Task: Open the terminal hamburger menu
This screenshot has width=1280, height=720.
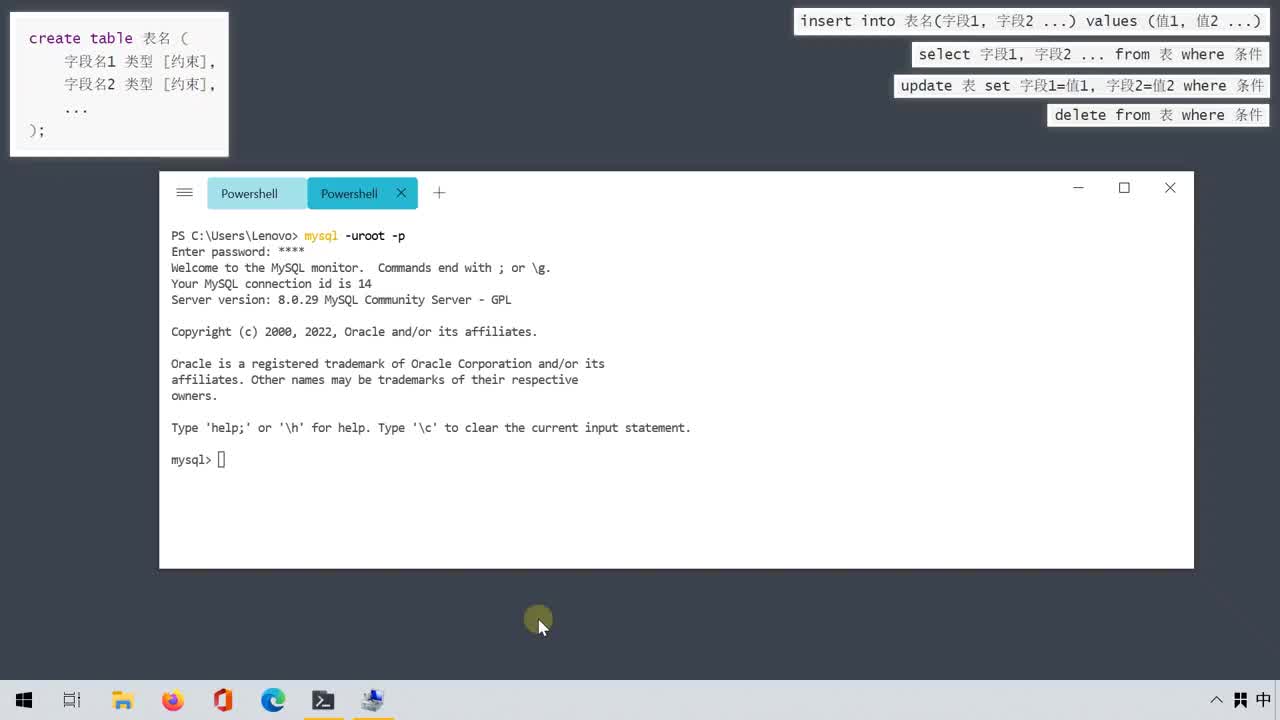Action: click(184, 193)
